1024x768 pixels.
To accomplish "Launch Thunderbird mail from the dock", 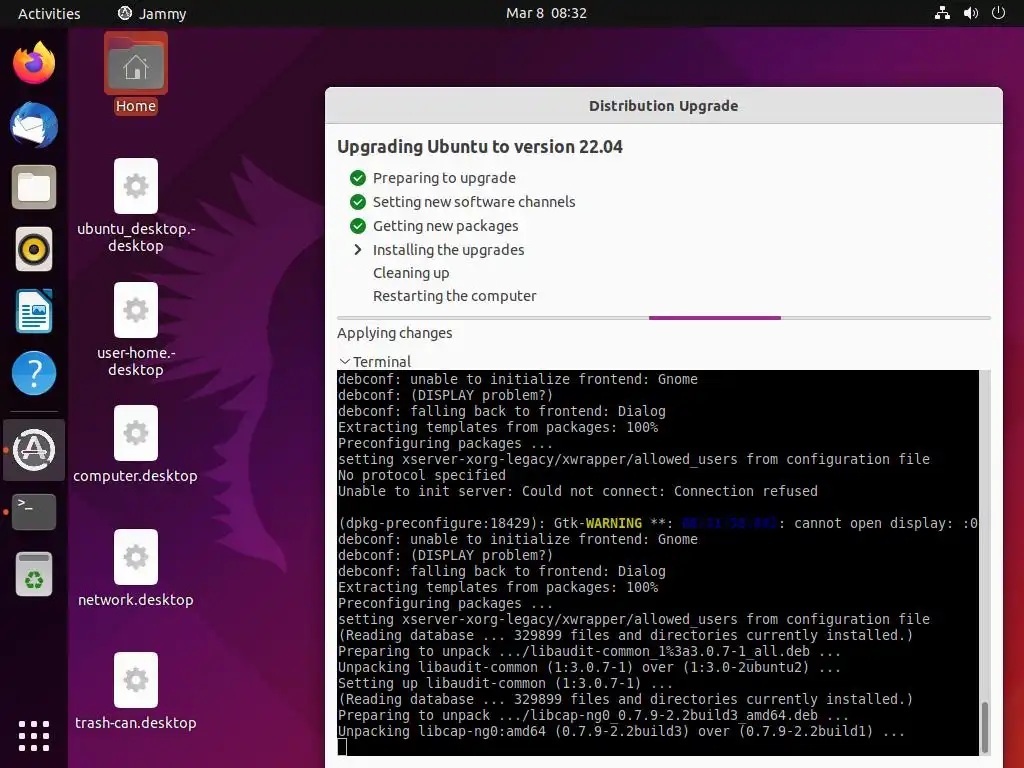I will tap(34, 125).
